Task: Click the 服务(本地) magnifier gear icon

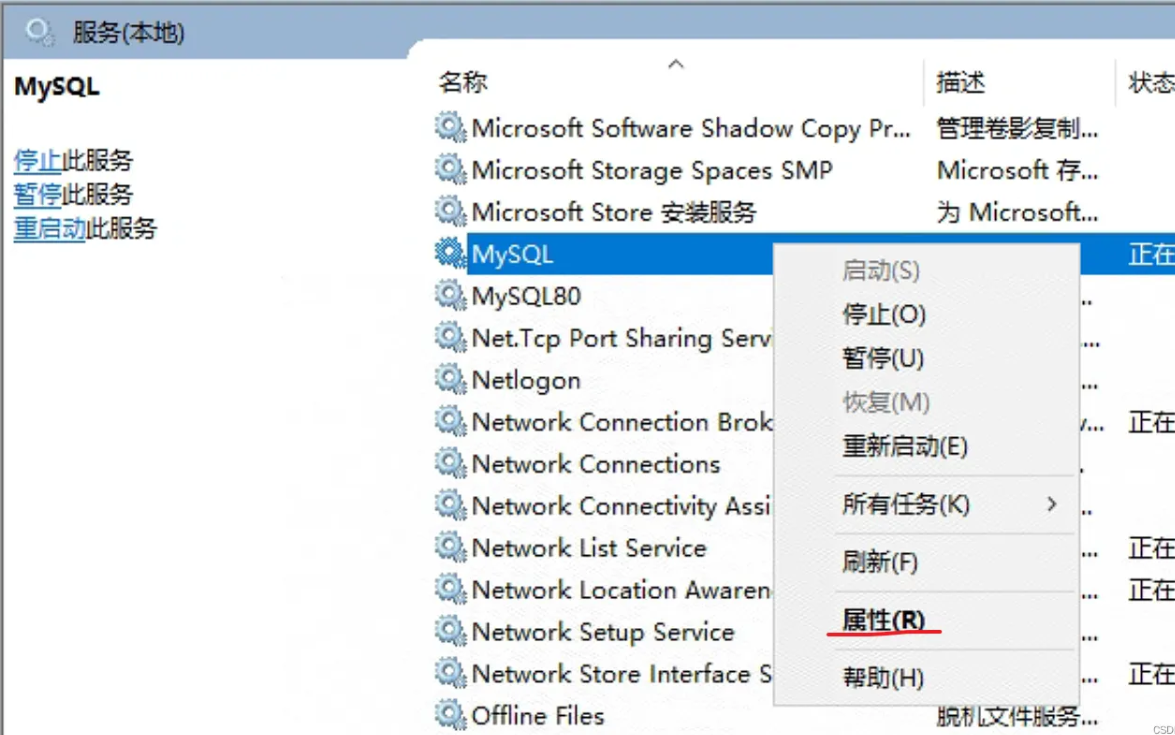Action: tap(39, 32)
